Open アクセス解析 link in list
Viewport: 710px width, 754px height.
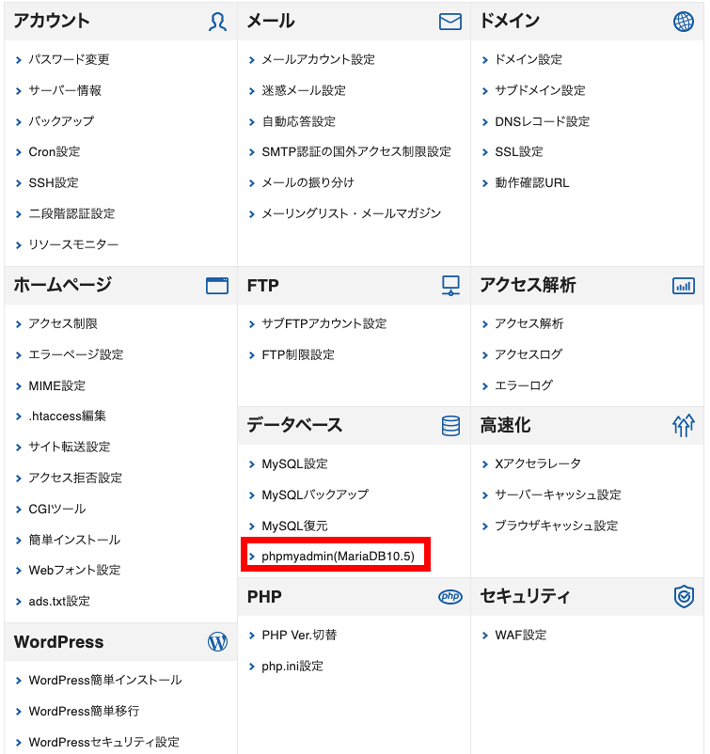point(529,324)
